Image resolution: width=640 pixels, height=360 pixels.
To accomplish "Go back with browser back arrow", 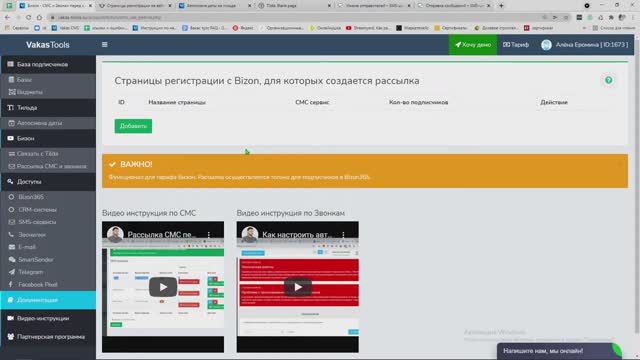I will point(7,18).
